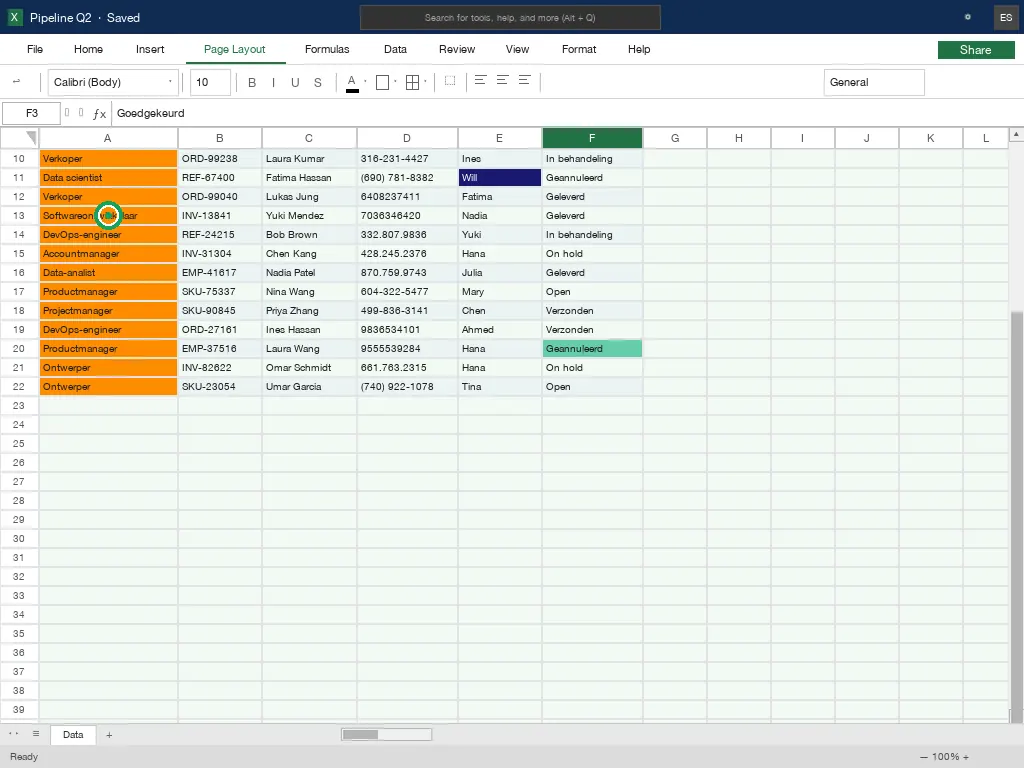This screenshot has height=768, width=1024.
Task: Open the Formulas tab
Action: pyautogui.click(x=327, y=49)
